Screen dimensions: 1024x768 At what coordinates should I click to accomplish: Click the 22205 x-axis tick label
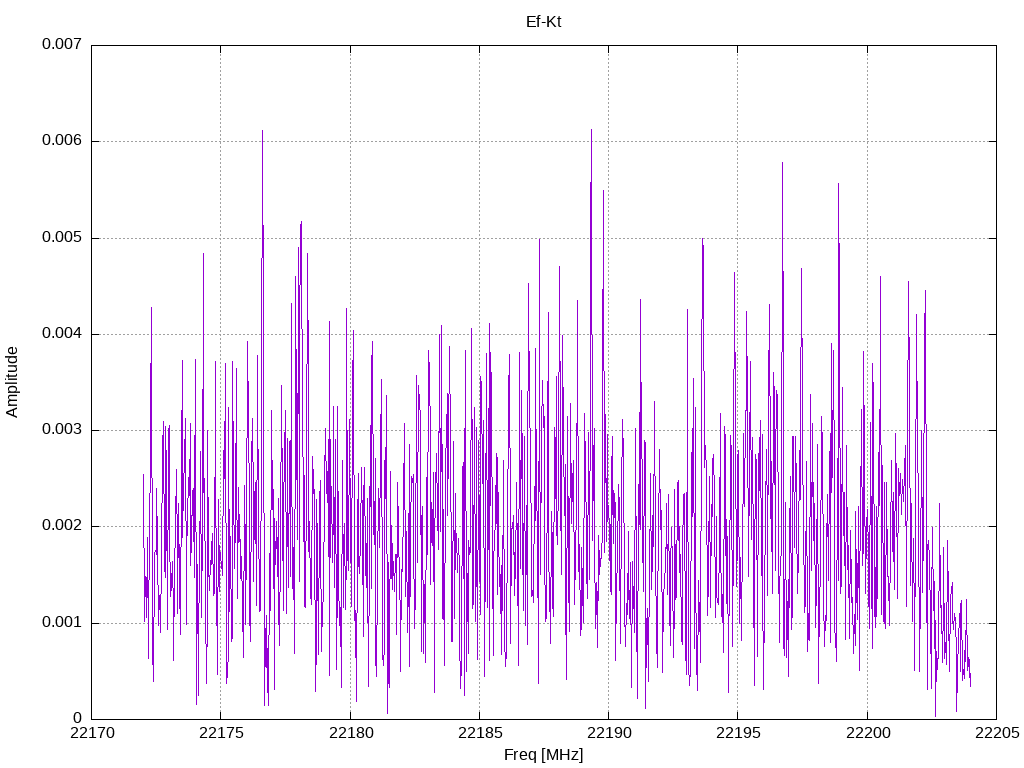pyautogui.click(x=997, y=733)
